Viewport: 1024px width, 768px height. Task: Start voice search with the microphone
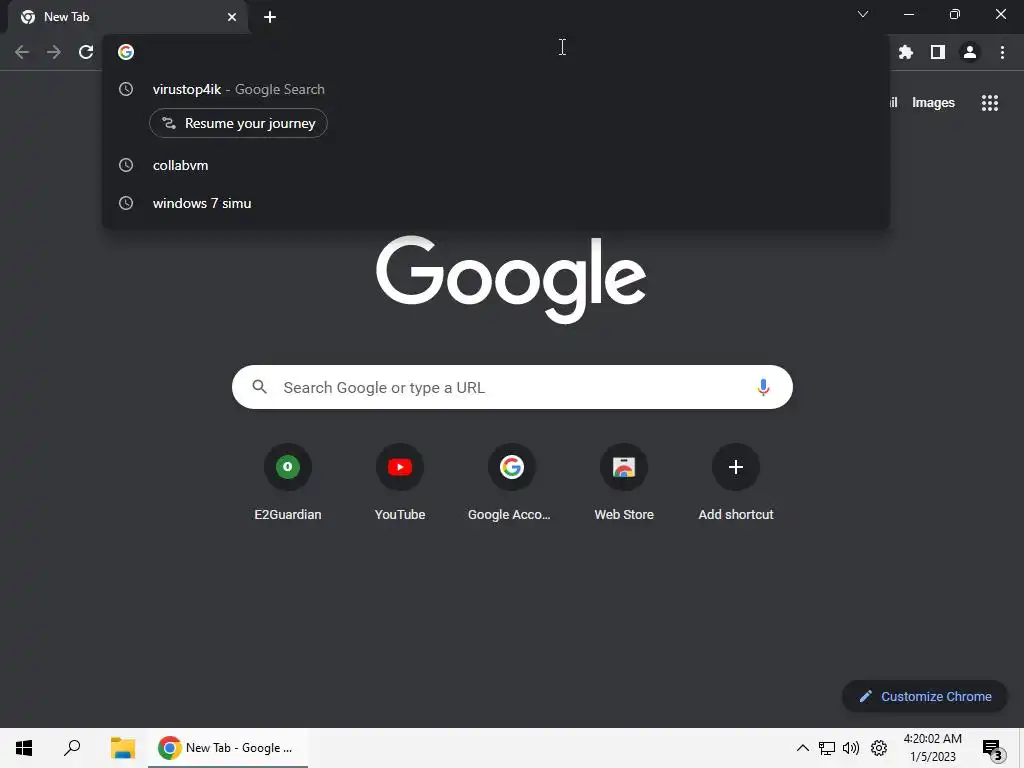coord(763,387)
